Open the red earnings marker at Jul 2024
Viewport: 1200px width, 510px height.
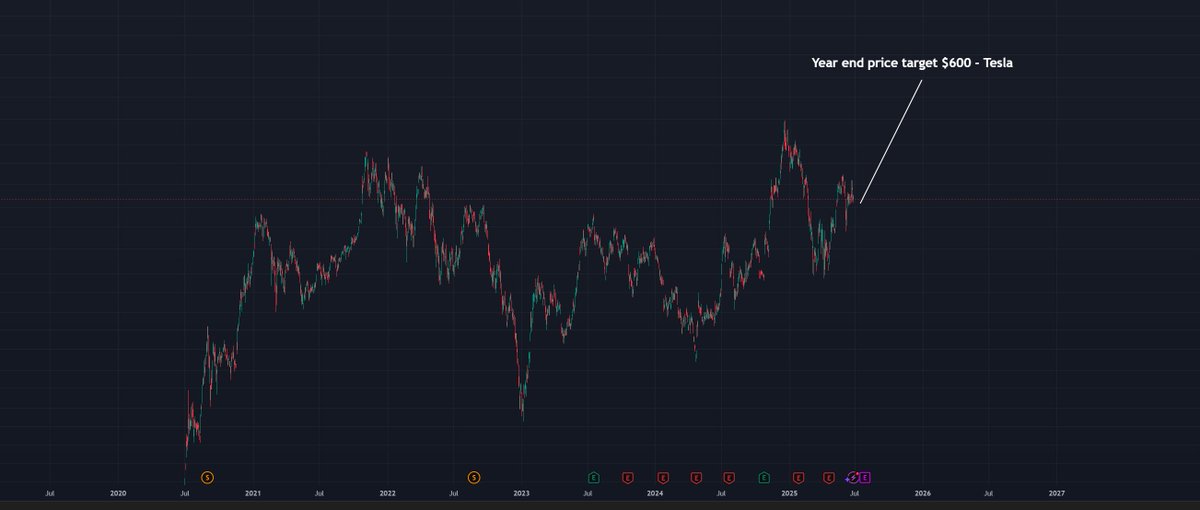tap(729, 477)
